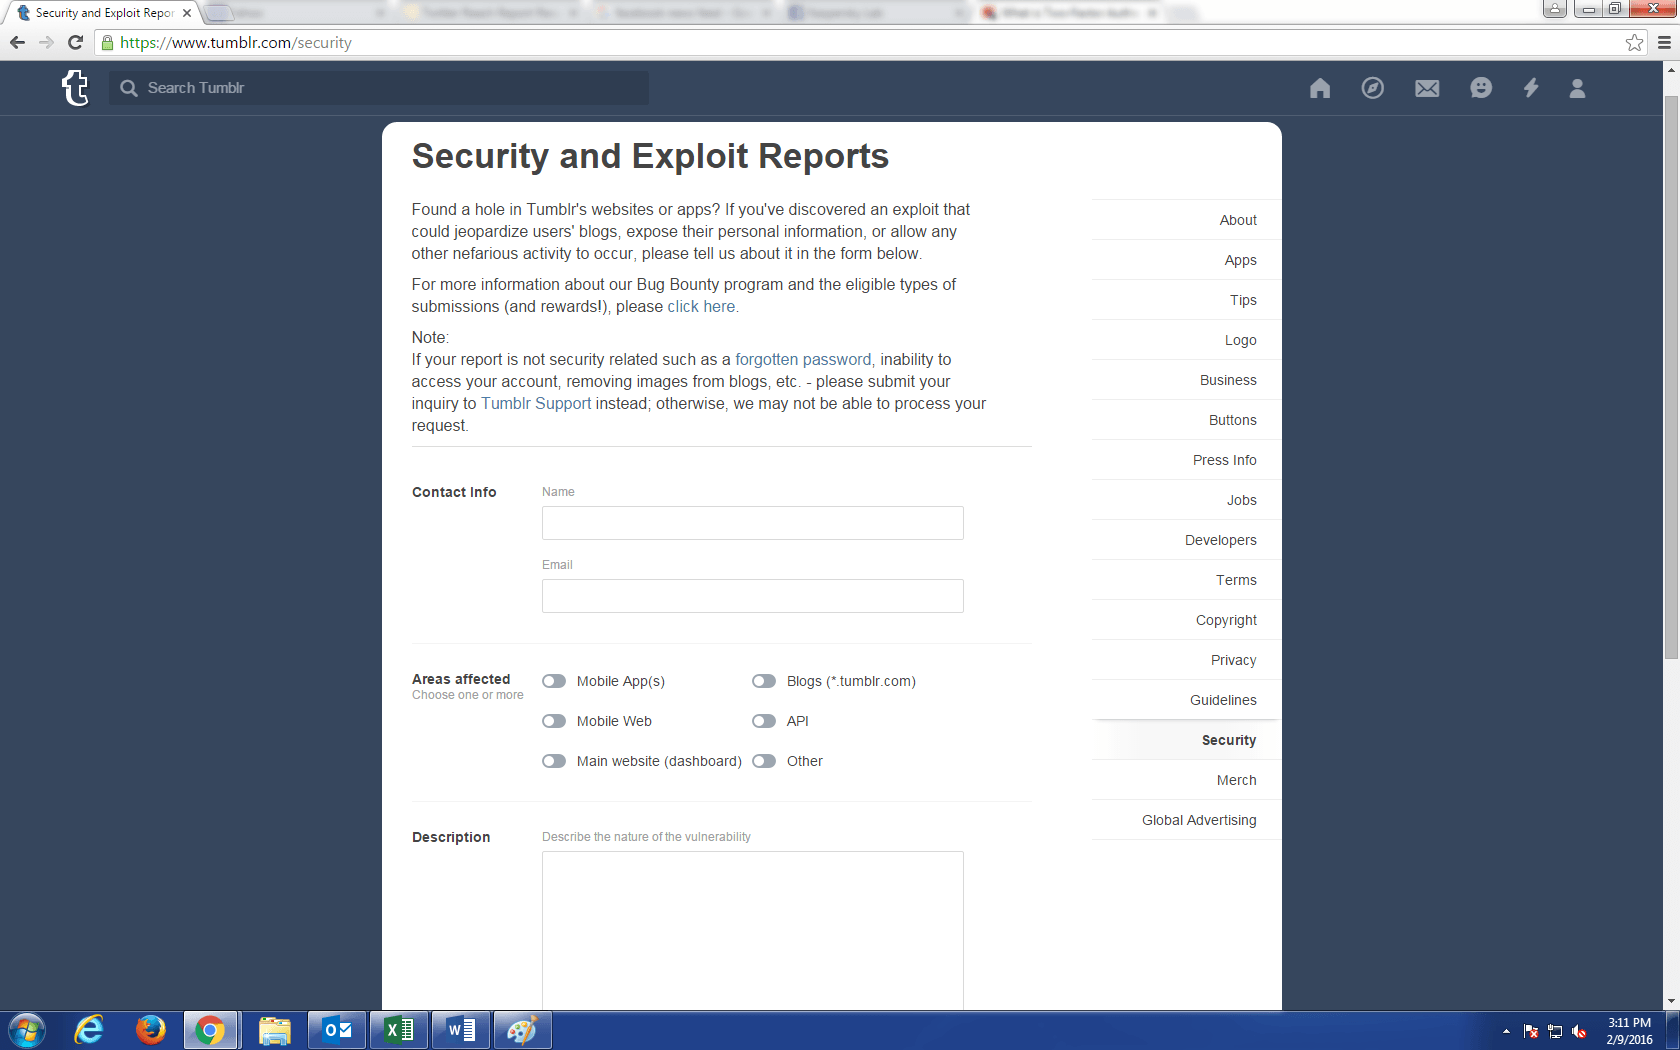The image size is (1680, 1050).
Task: Toggle the Main website (dashboard) switch
Action: (554, 761)
